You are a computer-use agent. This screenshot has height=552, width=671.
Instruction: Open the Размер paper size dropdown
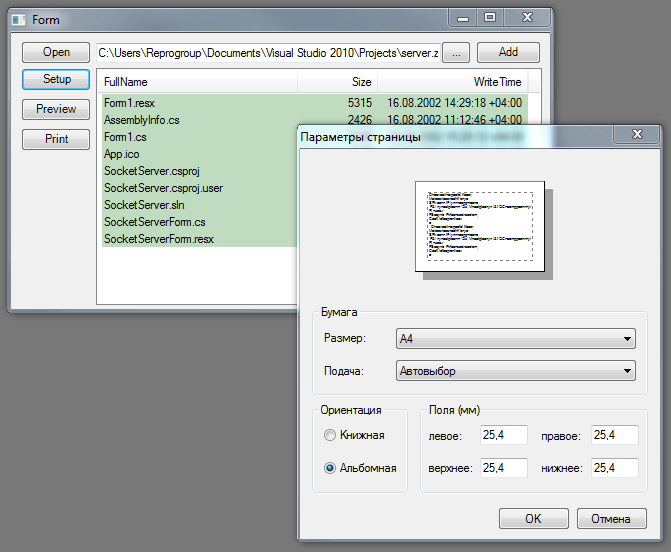point(515,339)
